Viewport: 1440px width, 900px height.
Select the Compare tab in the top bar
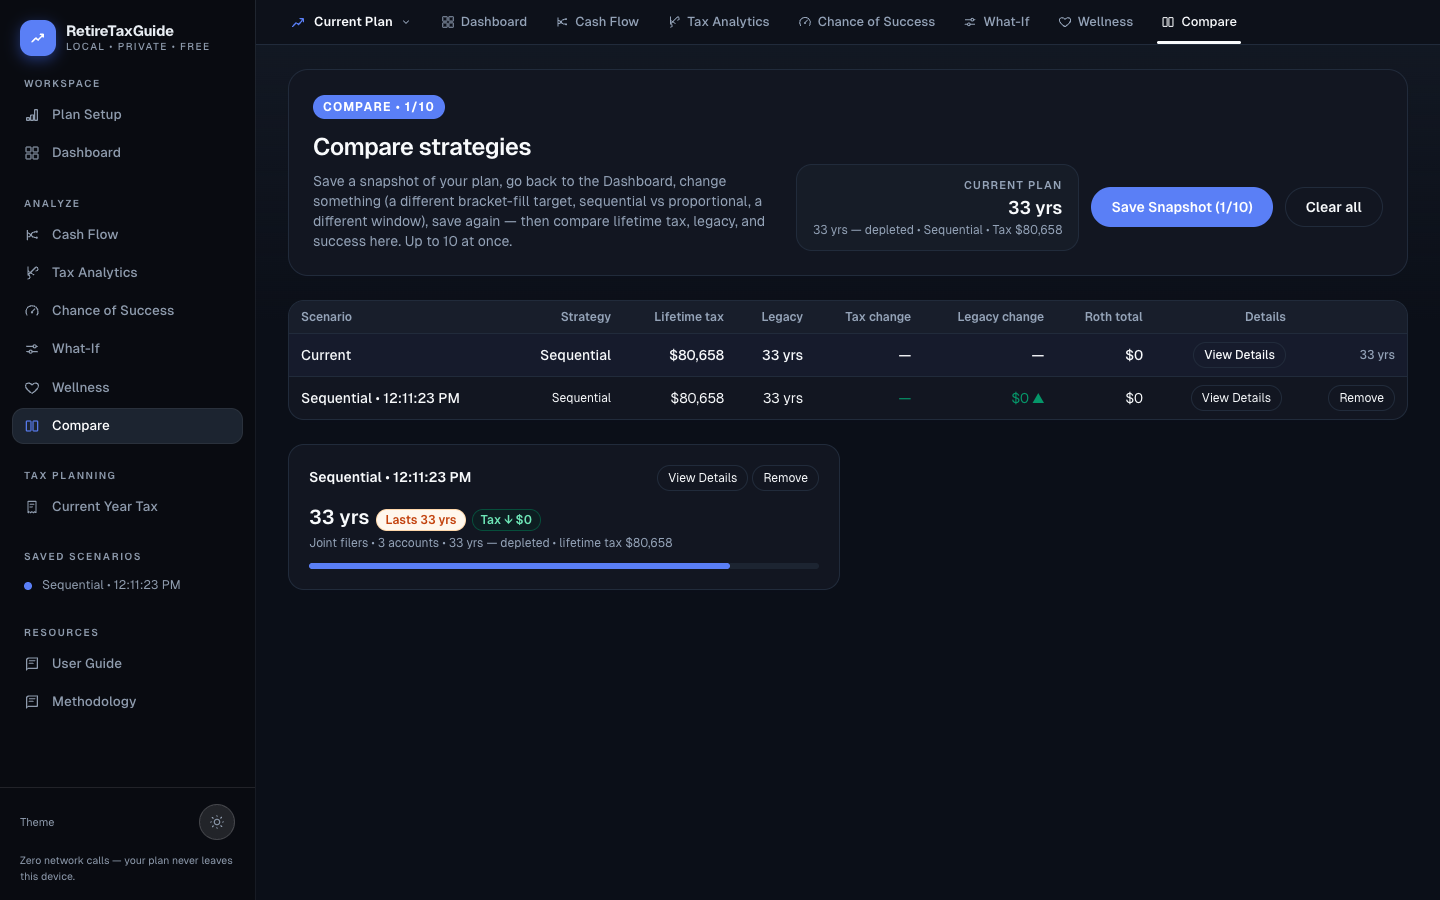1199,22
